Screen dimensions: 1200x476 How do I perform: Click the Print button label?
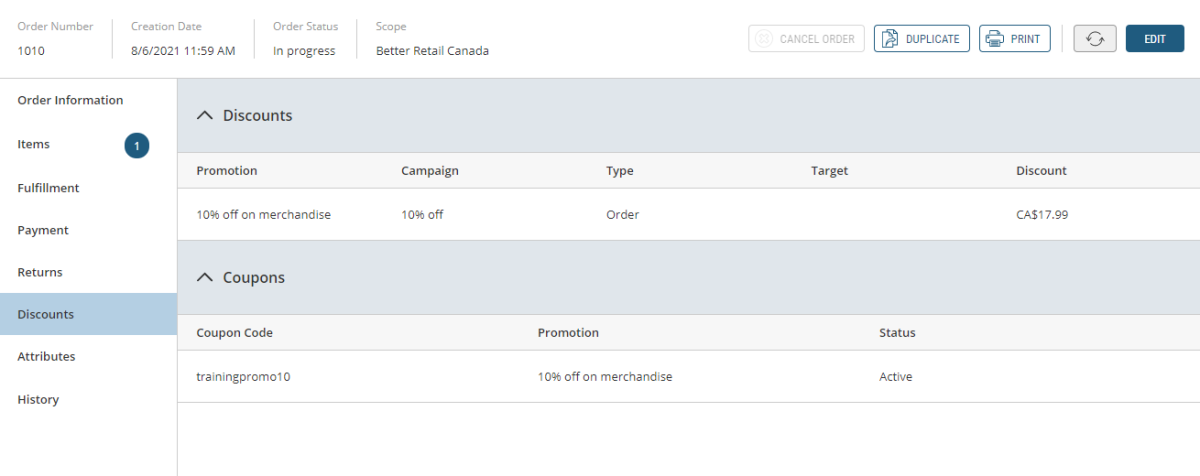pyautogui.click(x=1025, y=39)
